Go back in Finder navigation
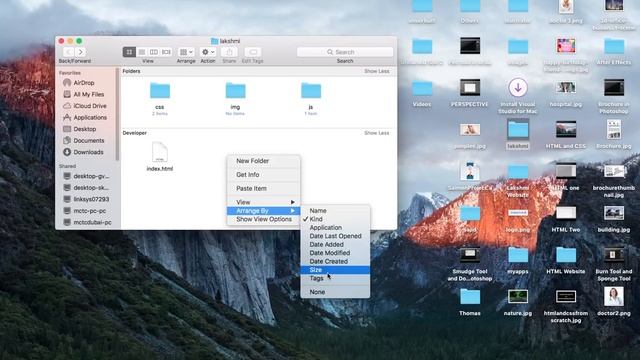 [x=68, y=52]
